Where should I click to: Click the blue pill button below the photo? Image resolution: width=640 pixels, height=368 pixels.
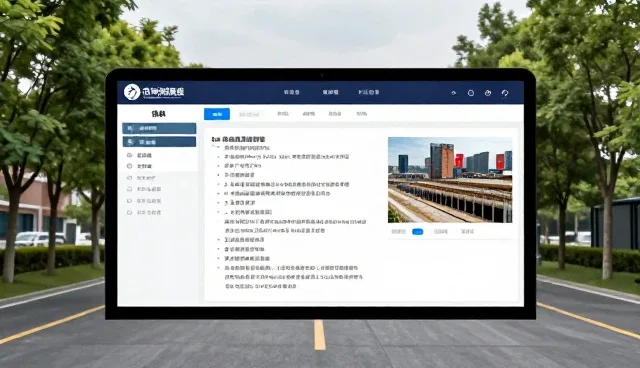(418, 232)
